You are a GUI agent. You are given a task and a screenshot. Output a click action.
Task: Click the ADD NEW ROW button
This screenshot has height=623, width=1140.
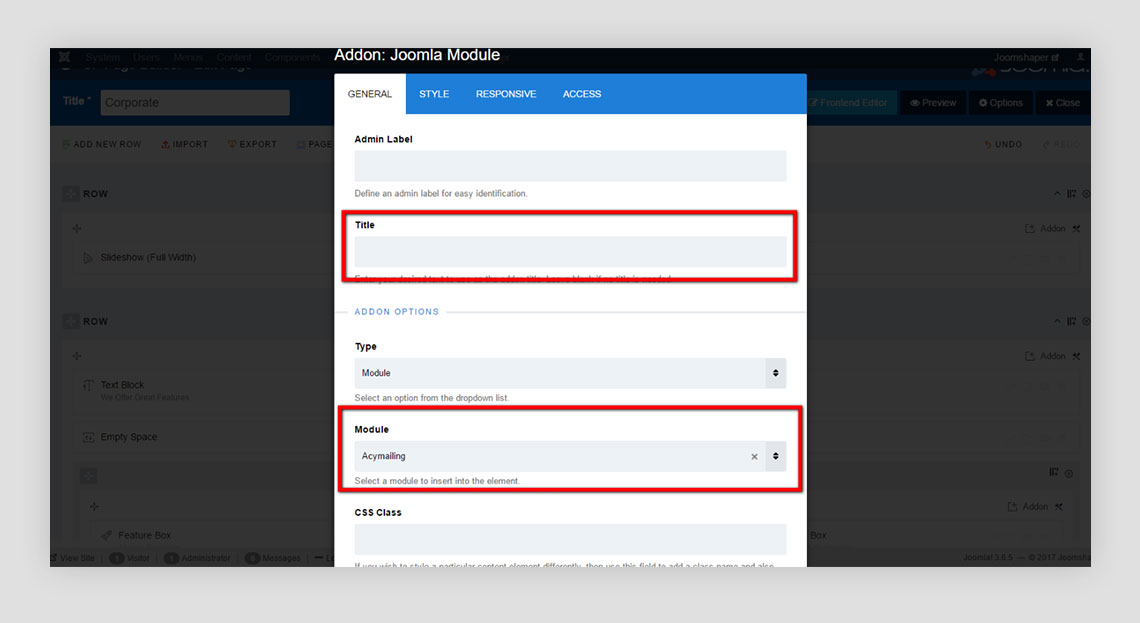click(x=102, y=145)
